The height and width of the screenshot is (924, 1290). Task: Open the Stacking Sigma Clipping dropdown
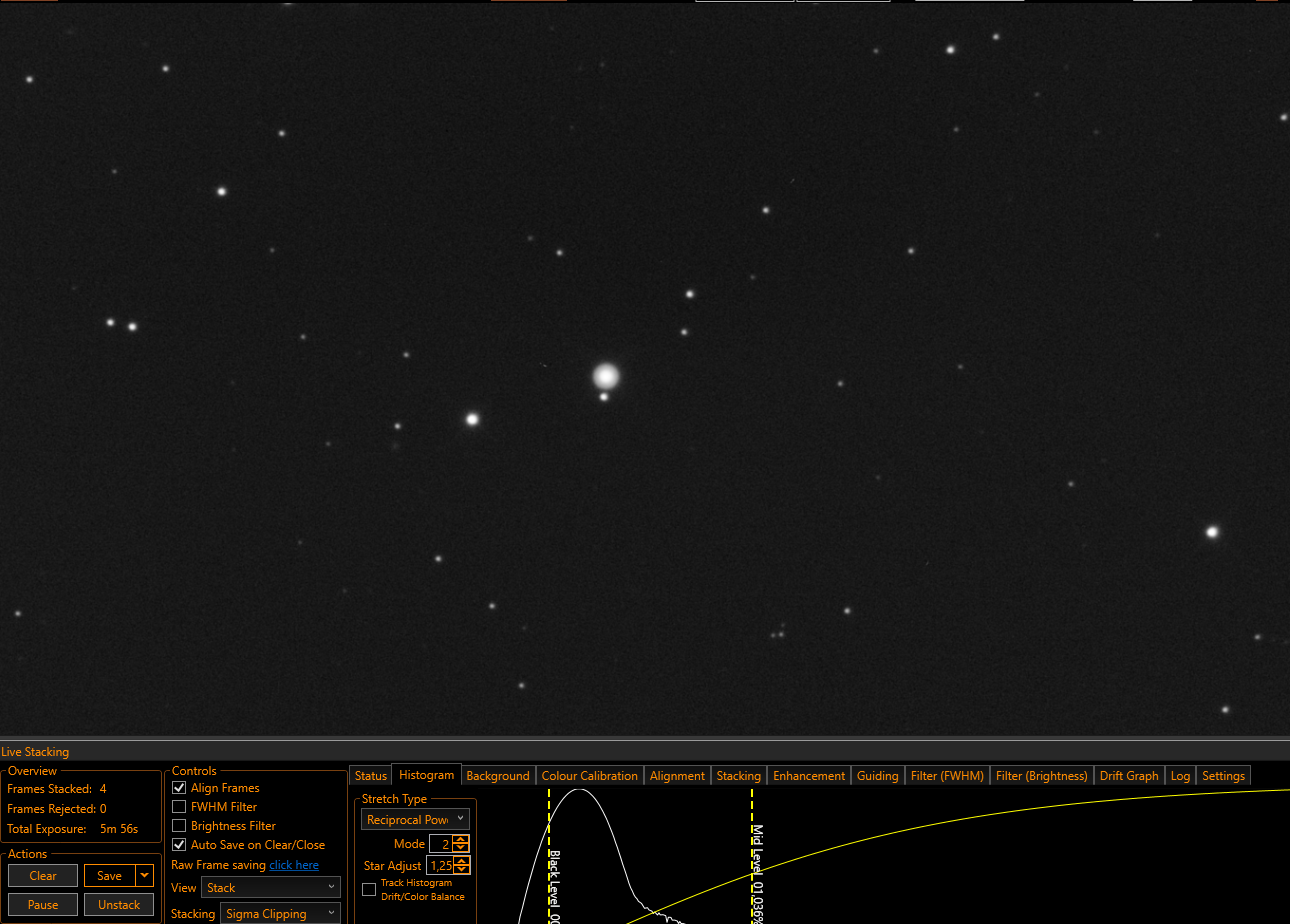click(x=280, y=914)
